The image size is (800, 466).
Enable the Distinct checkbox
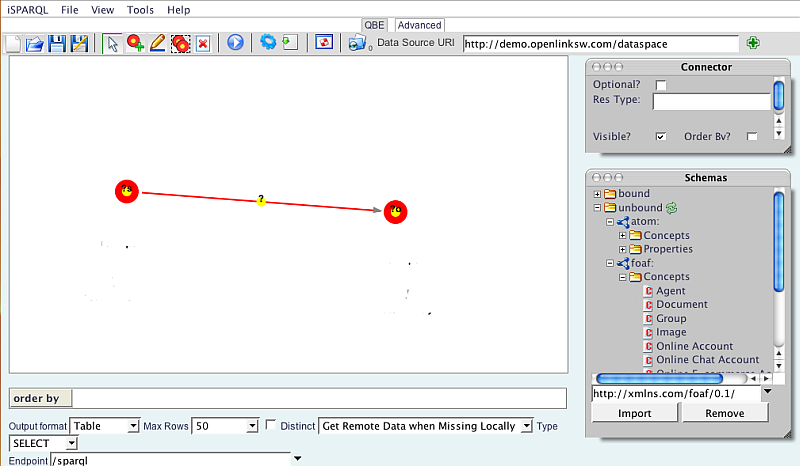coord(271,425)
